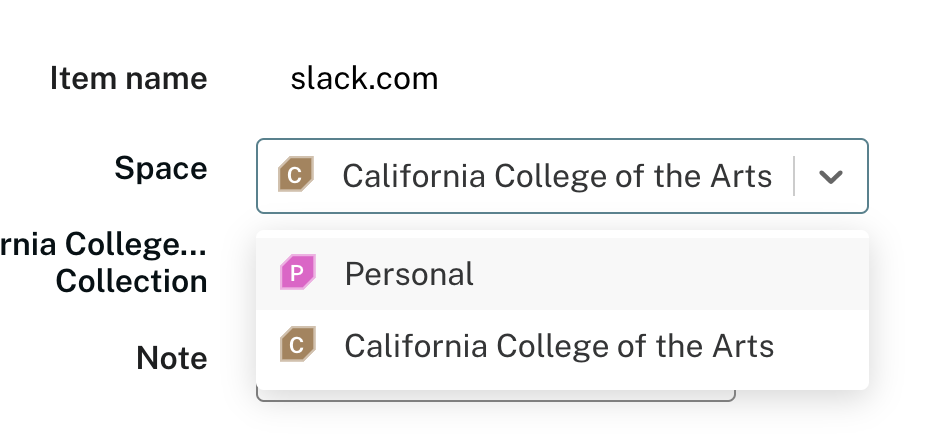Click the brown C icon in the dropdown list
Viewport: 944px width, 444px height.
point(298,346)
